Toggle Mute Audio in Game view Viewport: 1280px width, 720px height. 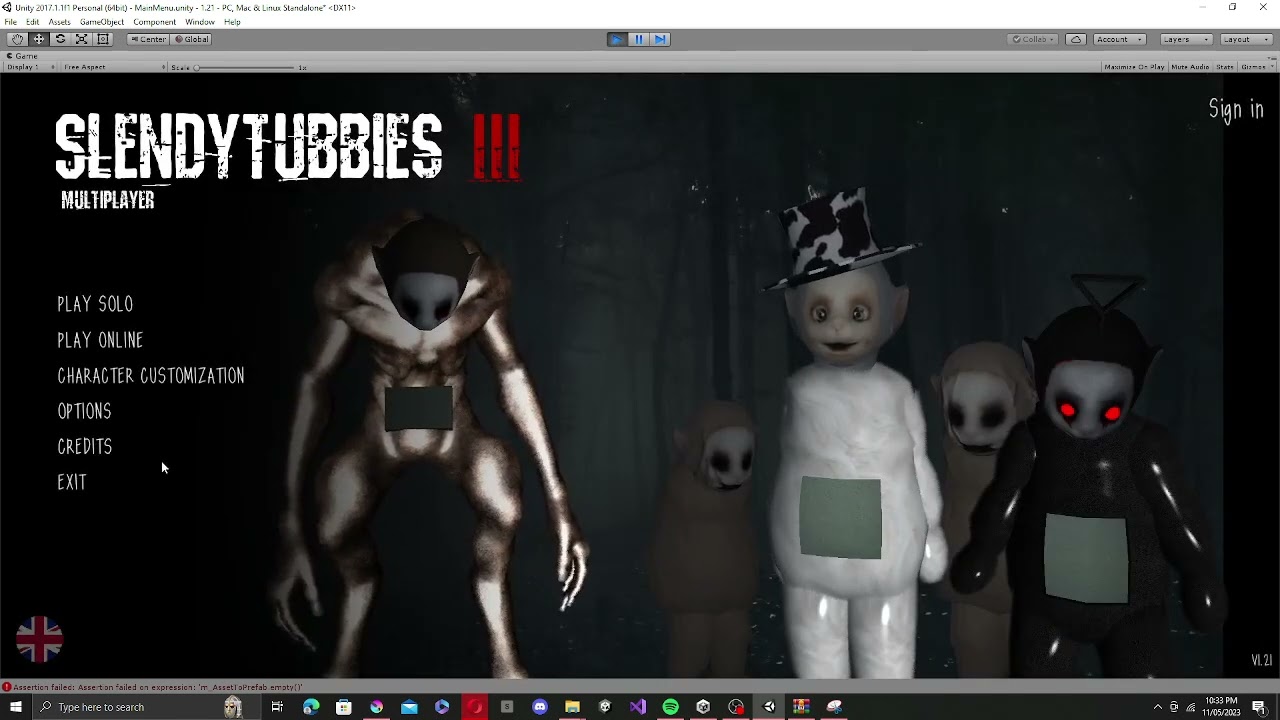[x=1190, y=67]
